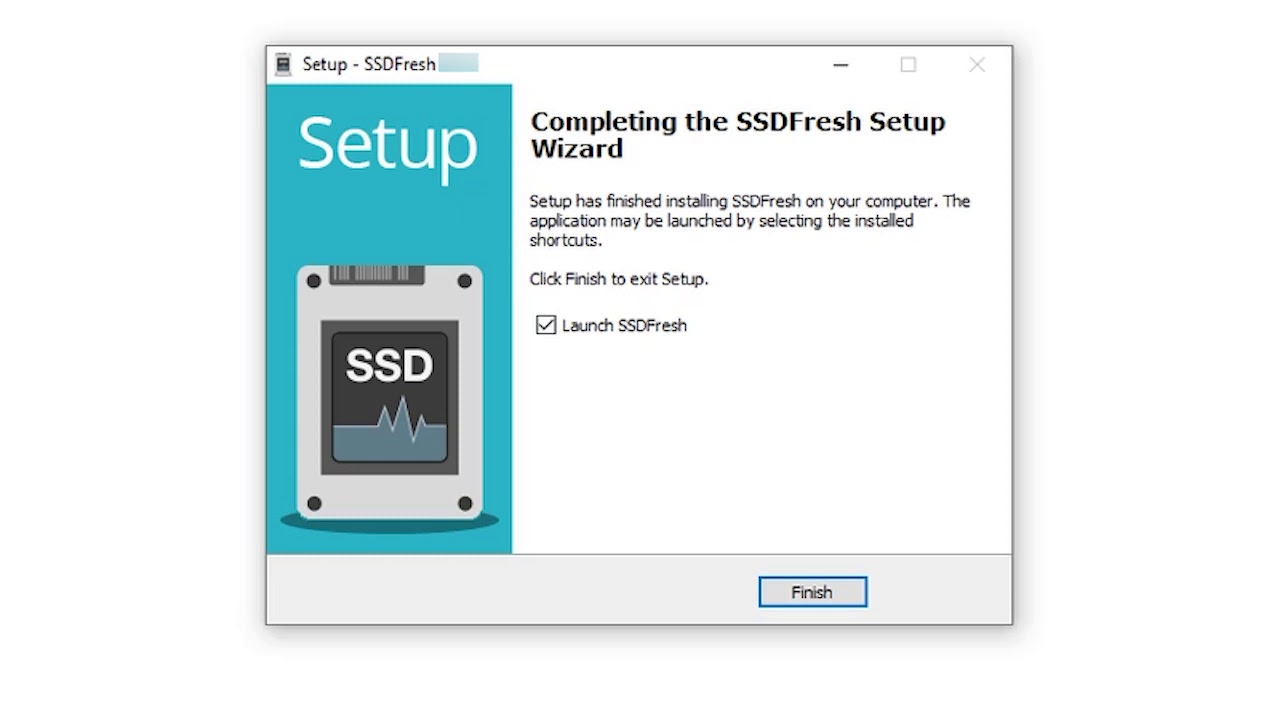Viewport: 1280px width, 720px height.
Task: Click the SSD drive illustration
Action: [x=390, y=398]
